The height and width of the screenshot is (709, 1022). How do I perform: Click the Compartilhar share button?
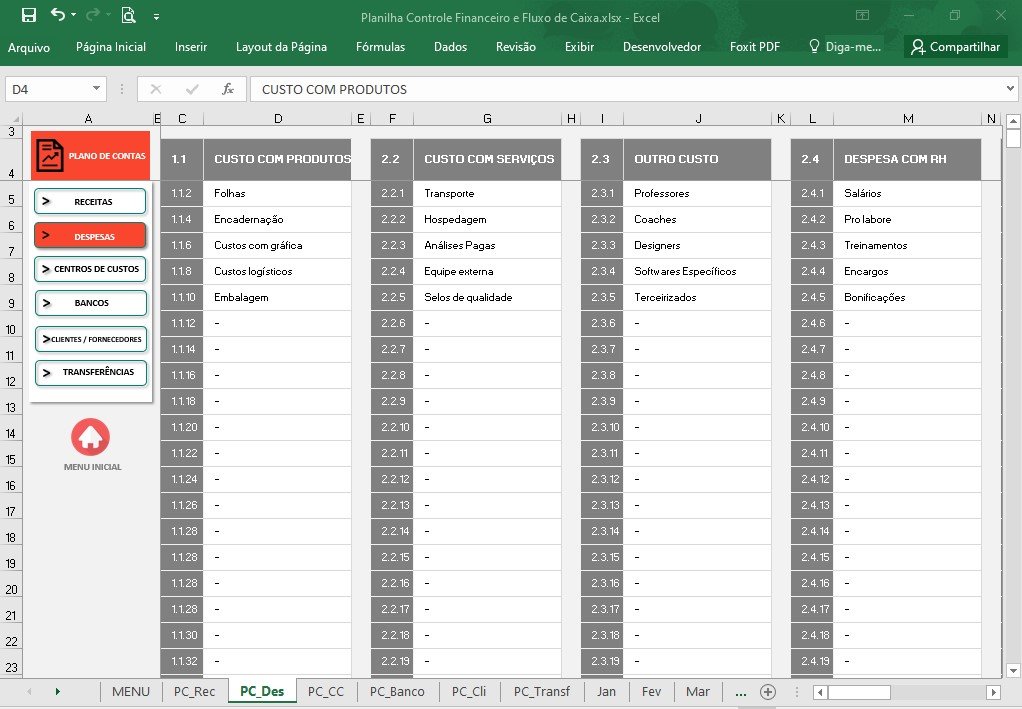(x=956, y=47)
